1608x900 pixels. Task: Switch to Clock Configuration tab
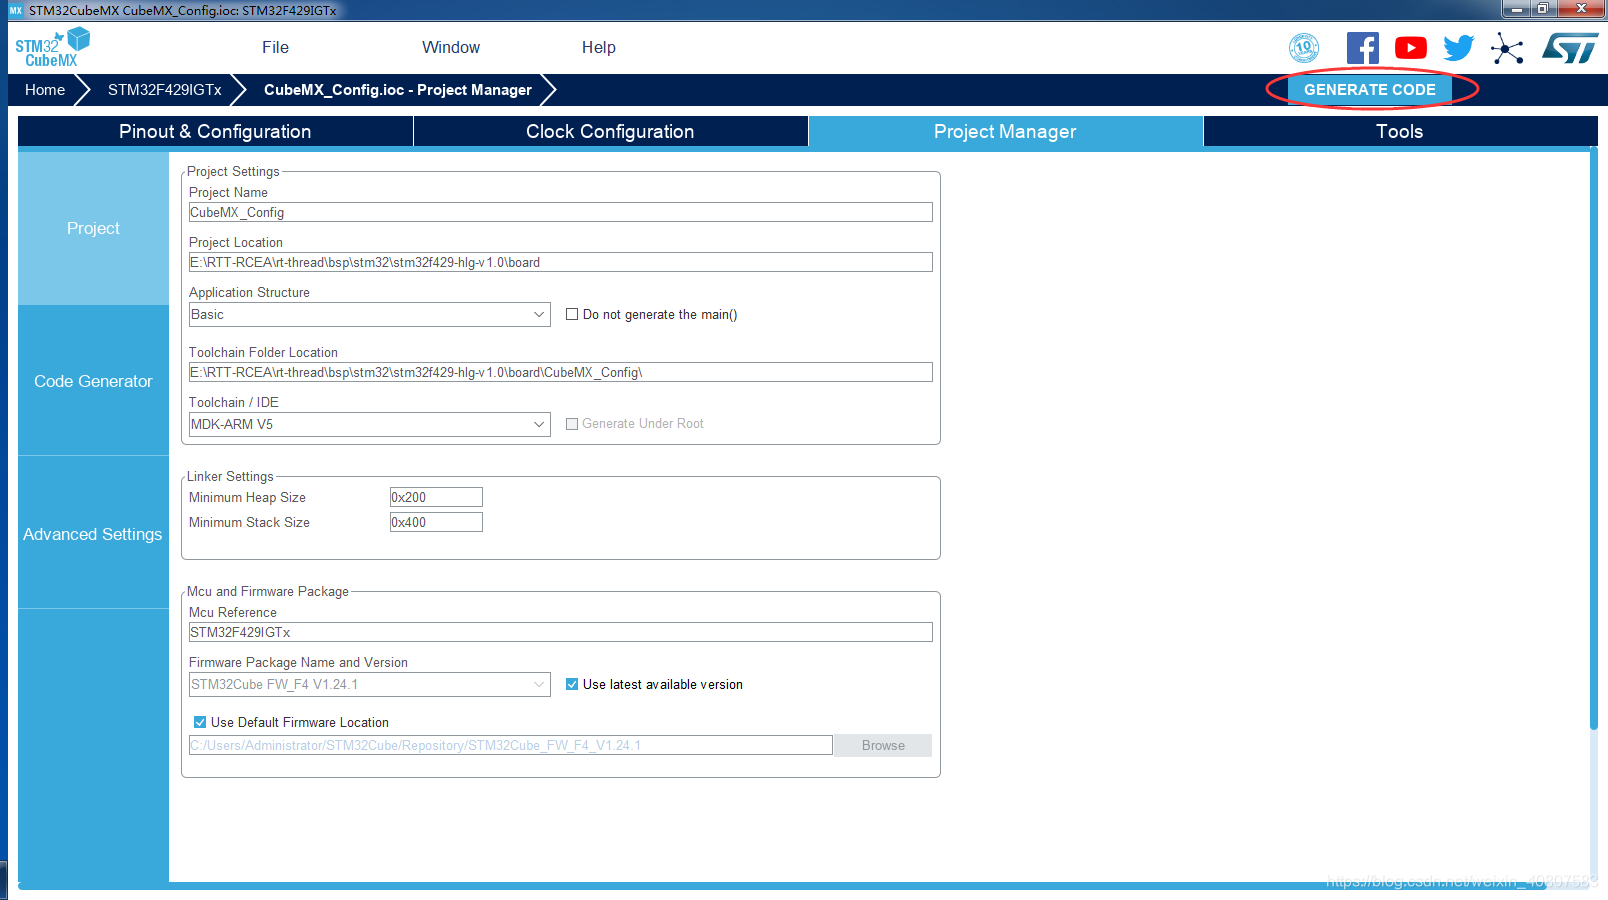[x=610, y=131]
